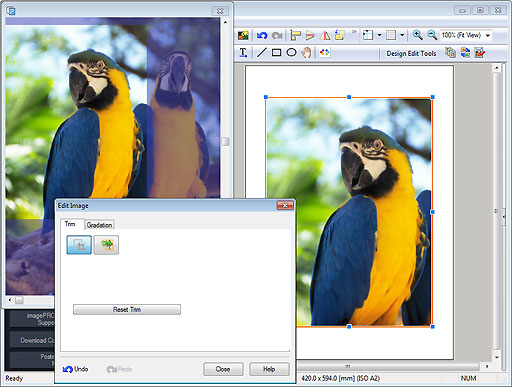
Task: Click the blue Undo arrow in toolbar
Action: coord(262,35)
